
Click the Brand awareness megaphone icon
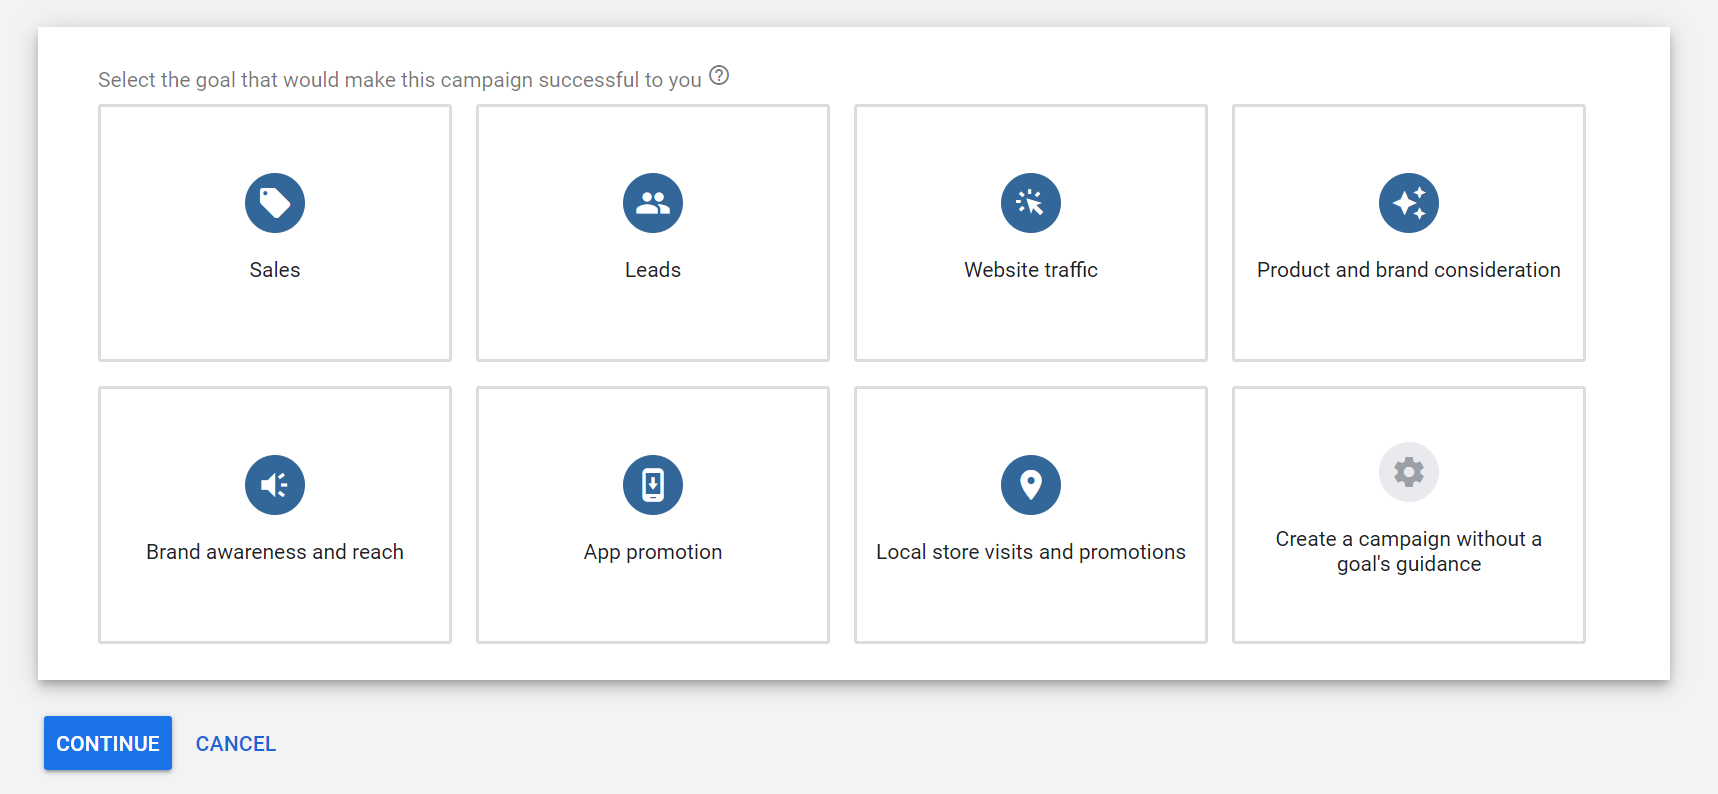pos(275,485)
